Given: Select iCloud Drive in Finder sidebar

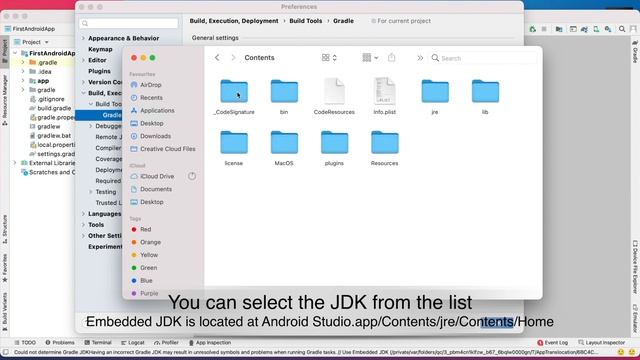Looking at the screenshot, I should point(152,176).
